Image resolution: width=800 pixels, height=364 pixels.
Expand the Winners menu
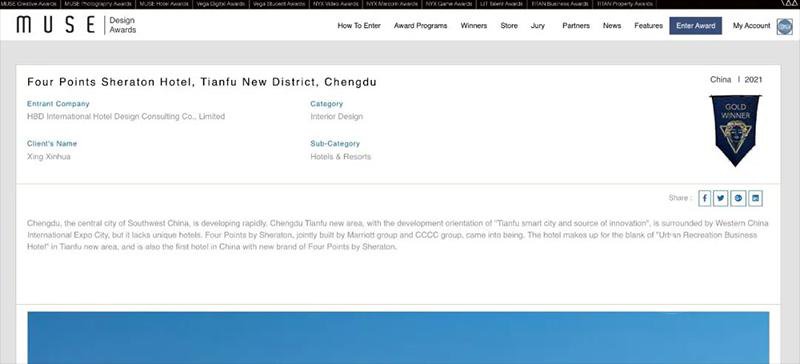point(473,26)
